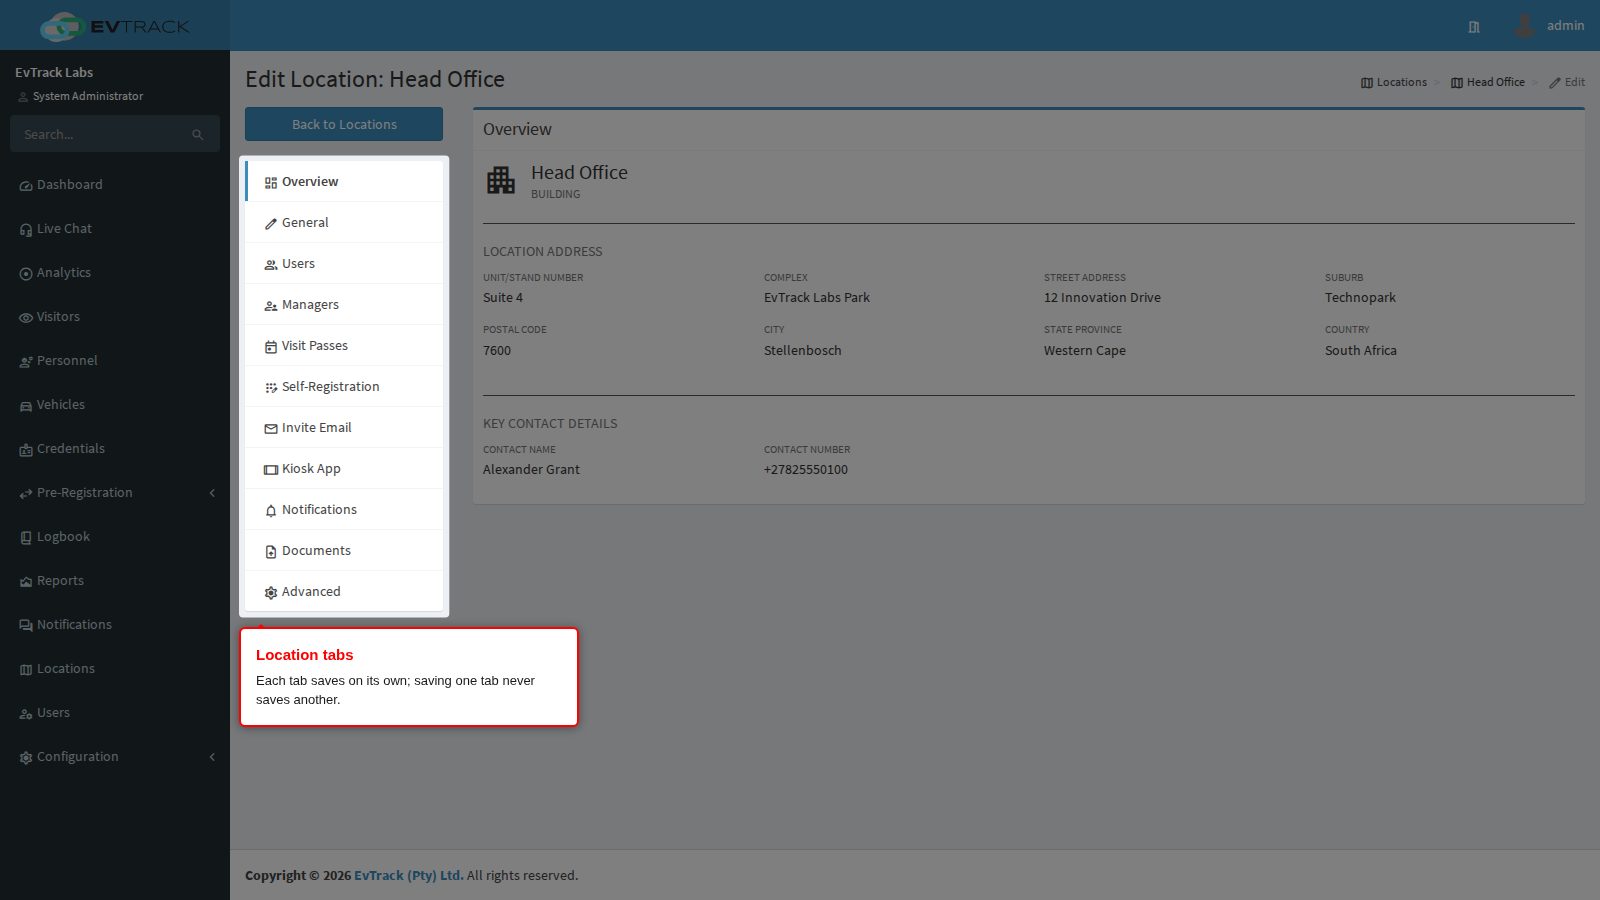Viewport: 1600px width, 900px height.
Task: Expand the Configuration submenu chevron
Action: [x=212, y=757]
